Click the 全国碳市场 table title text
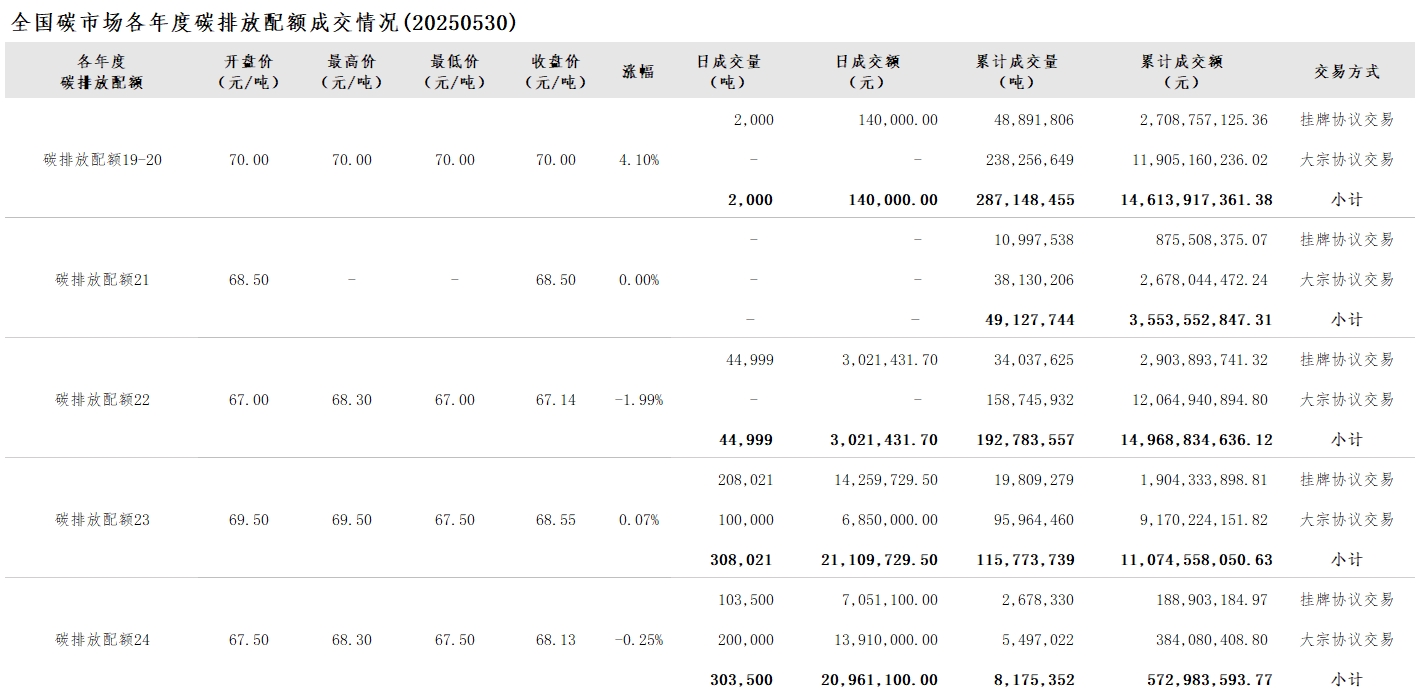The width and height of the screenshot is (1422, 699). click(x=264, y=22)
